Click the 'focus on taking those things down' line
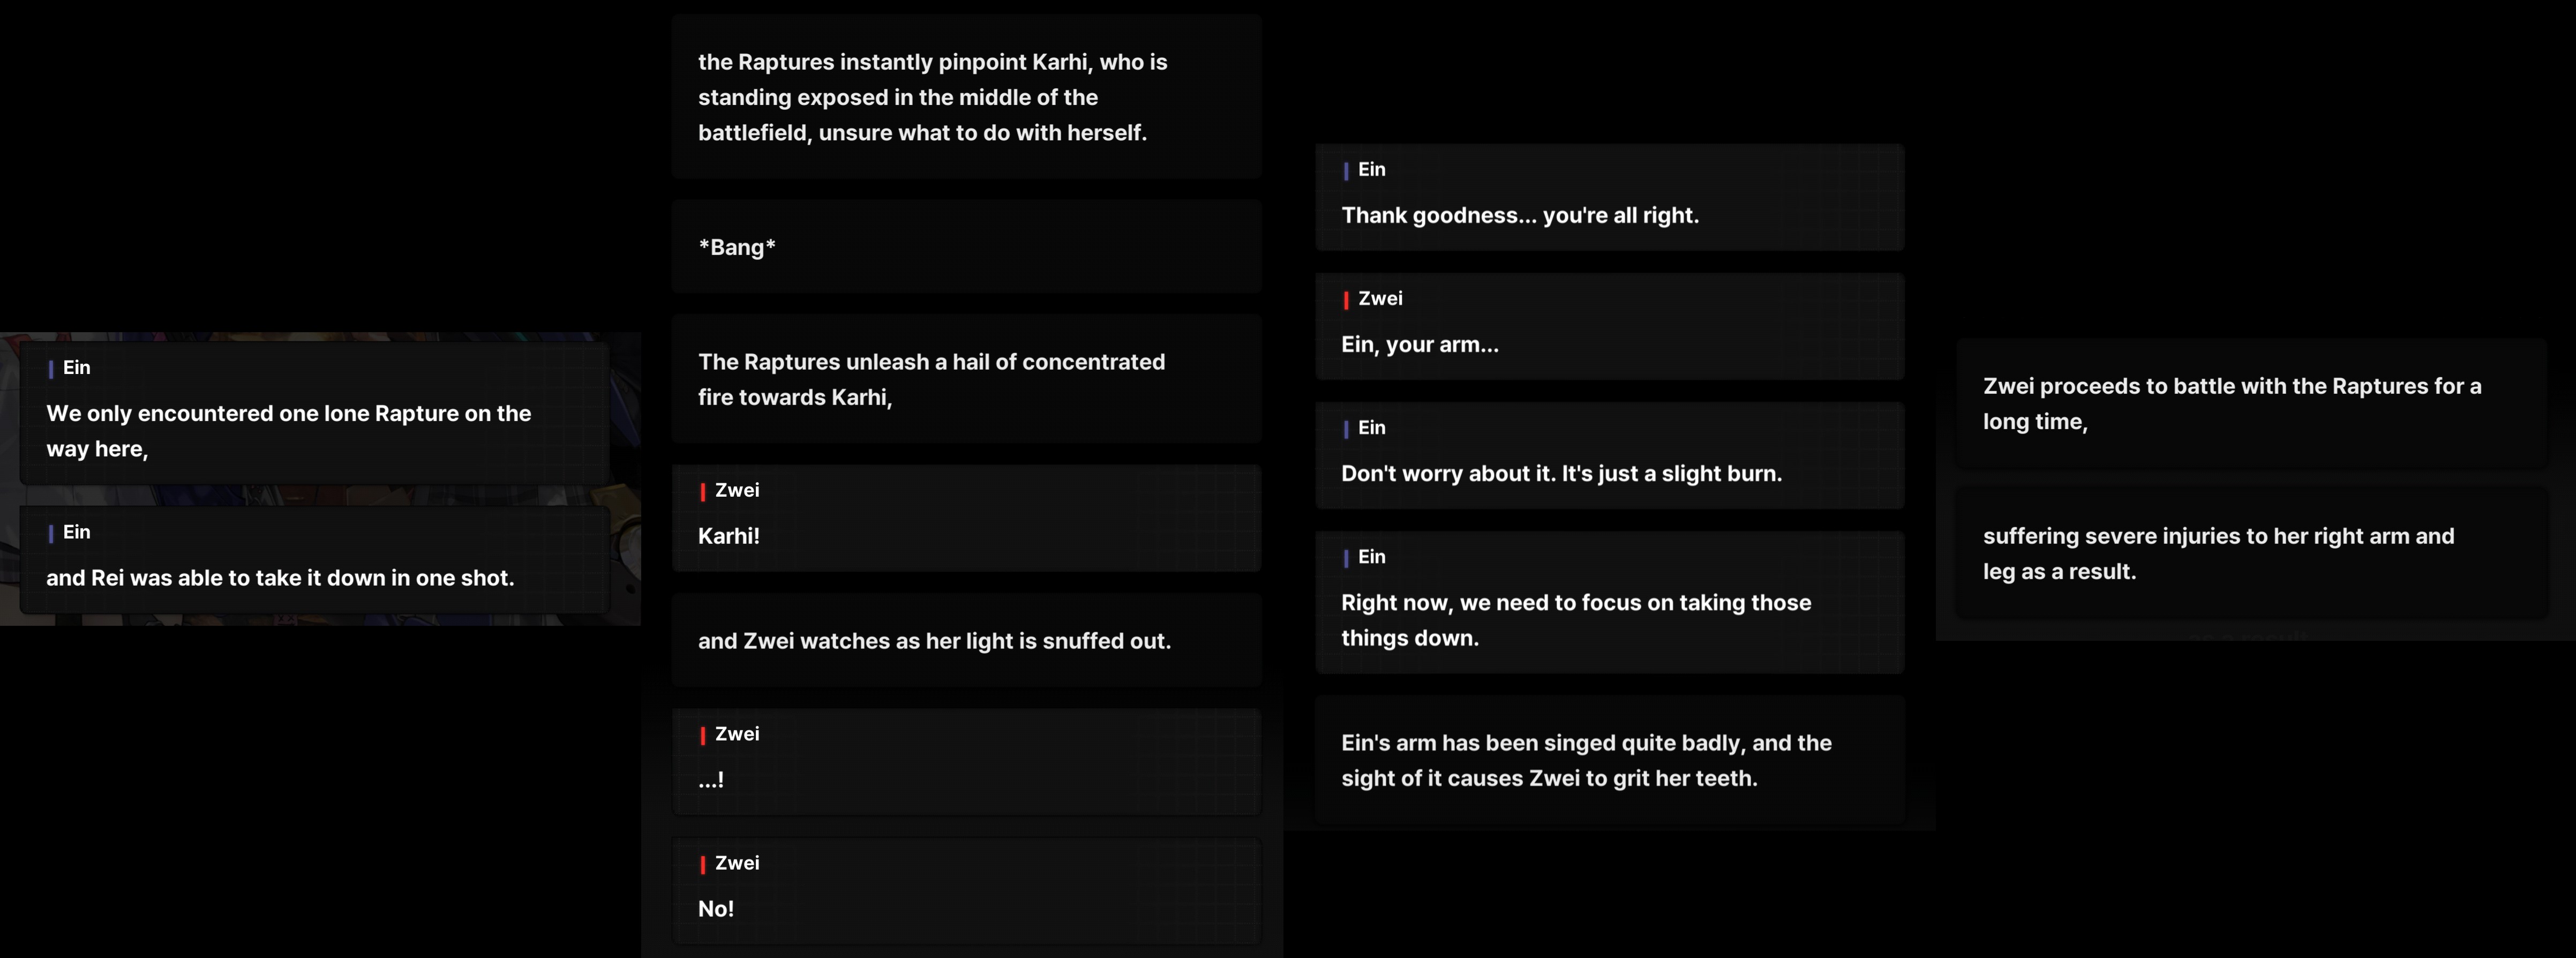The height and width of the screenshot is (958, 2576). [1610, 602]
